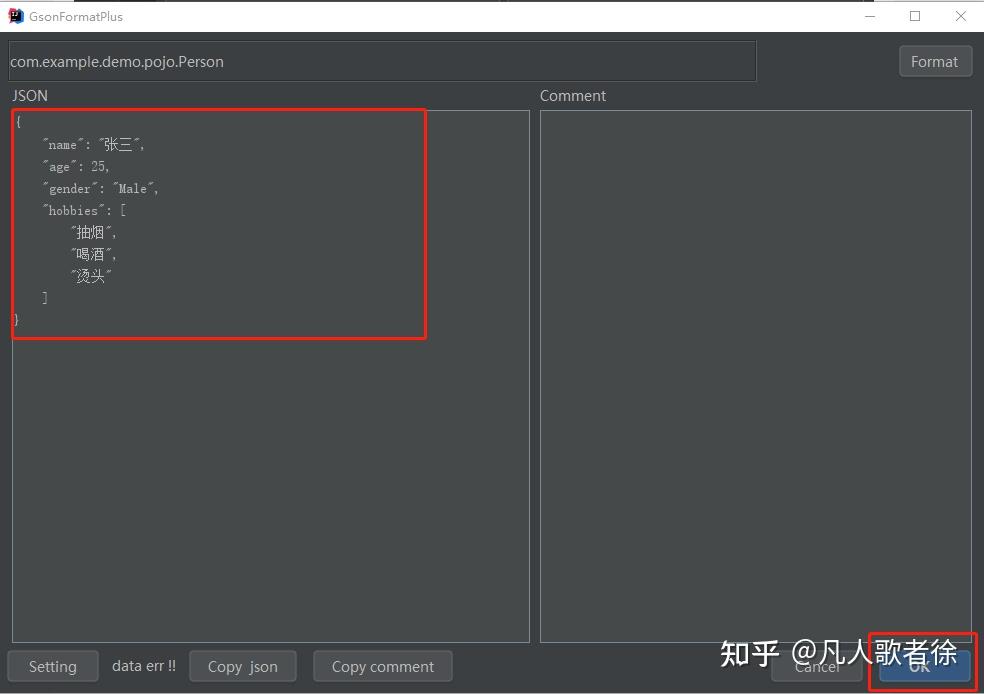
Task: Click the Comment panel label
Action: pyautogui.click(x=572, y=95)
